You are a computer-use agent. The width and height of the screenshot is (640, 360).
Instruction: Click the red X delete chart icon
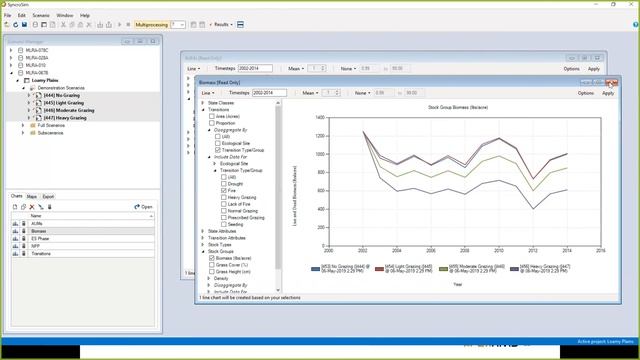(x=32, y=207)
